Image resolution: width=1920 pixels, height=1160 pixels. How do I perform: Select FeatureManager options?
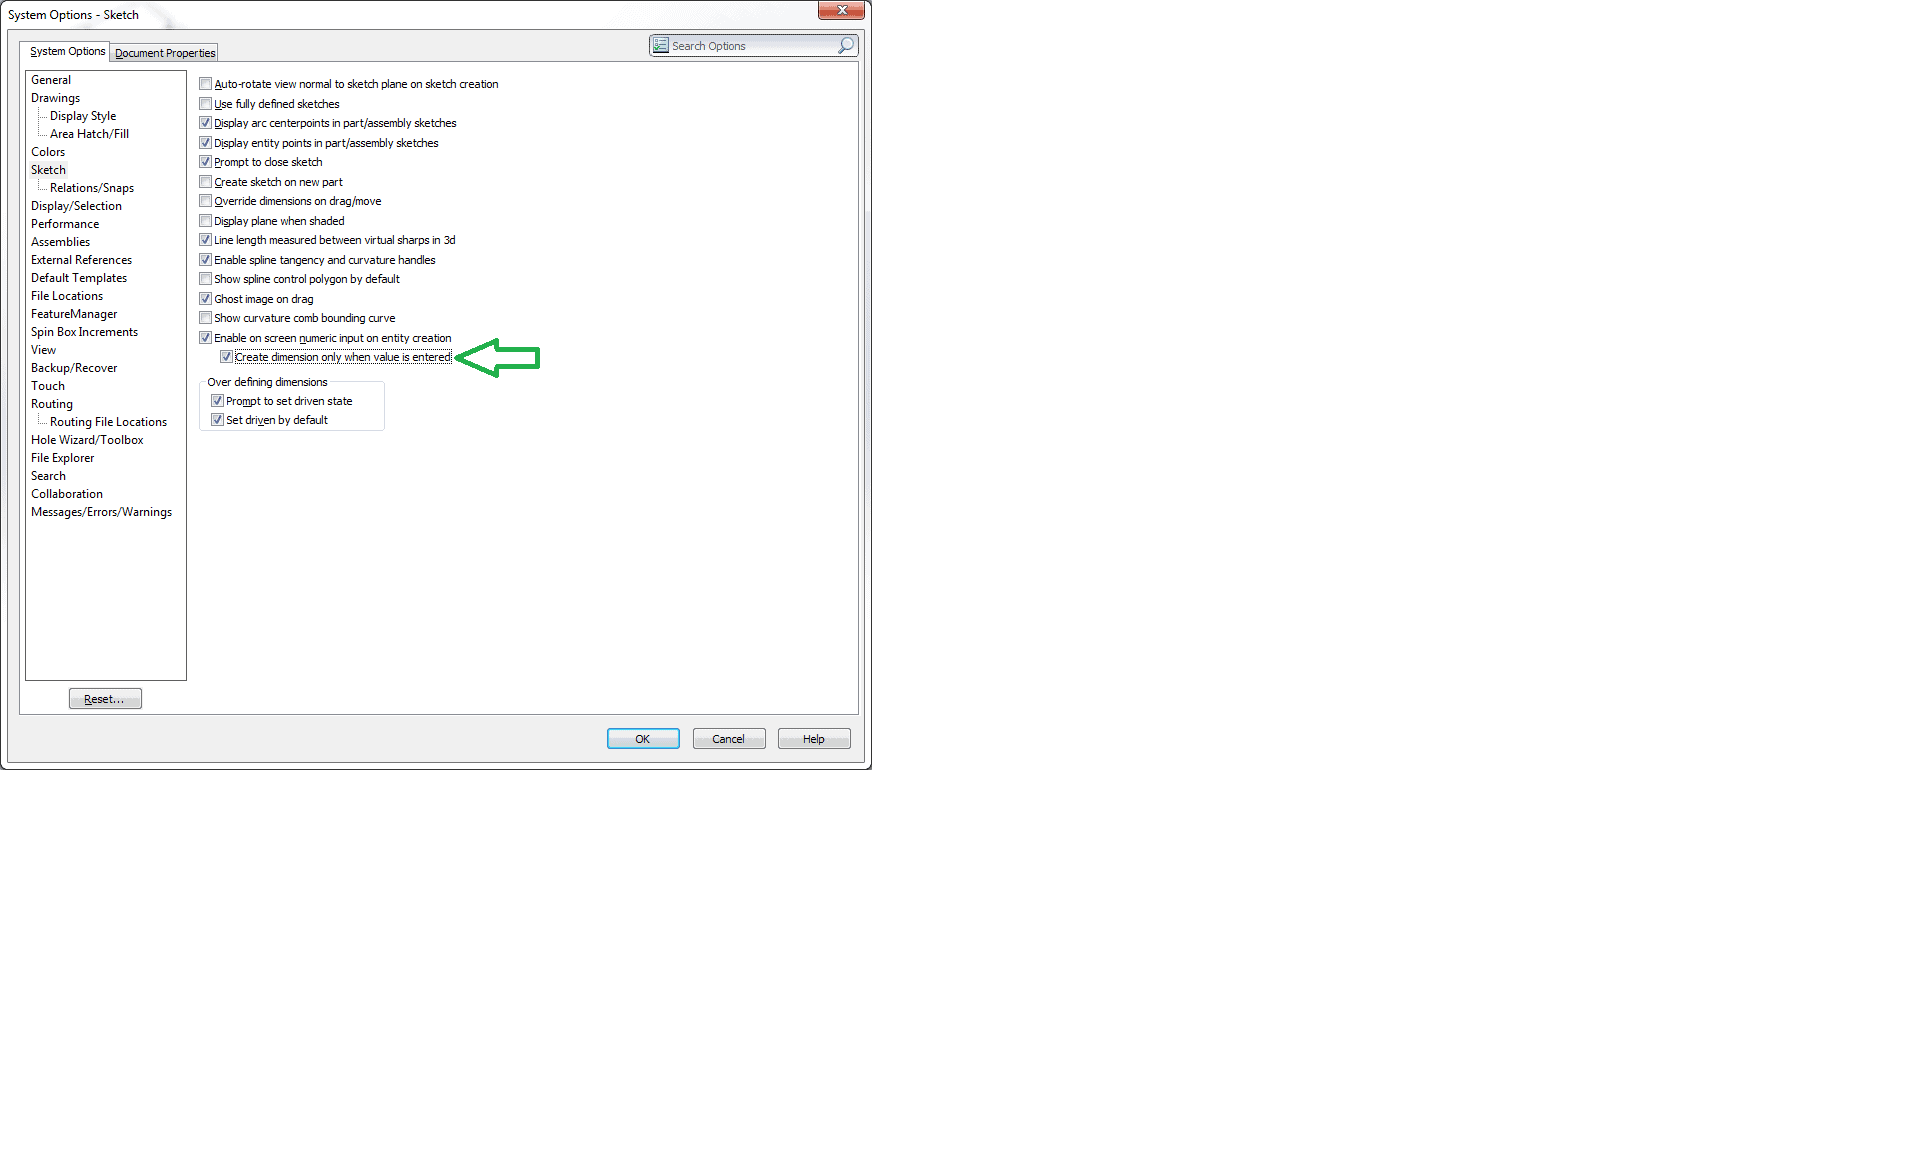[74, 314]
